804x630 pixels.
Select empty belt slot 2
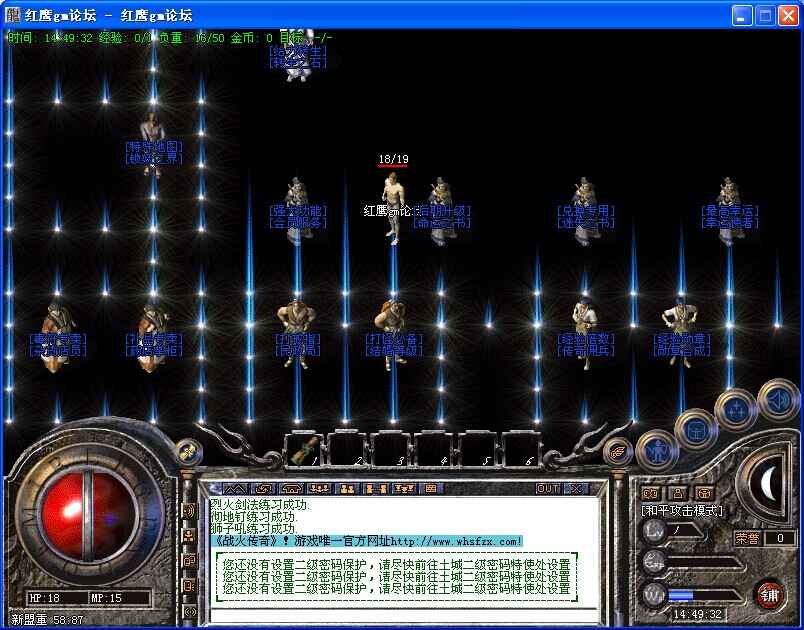(x=347, y=450)
